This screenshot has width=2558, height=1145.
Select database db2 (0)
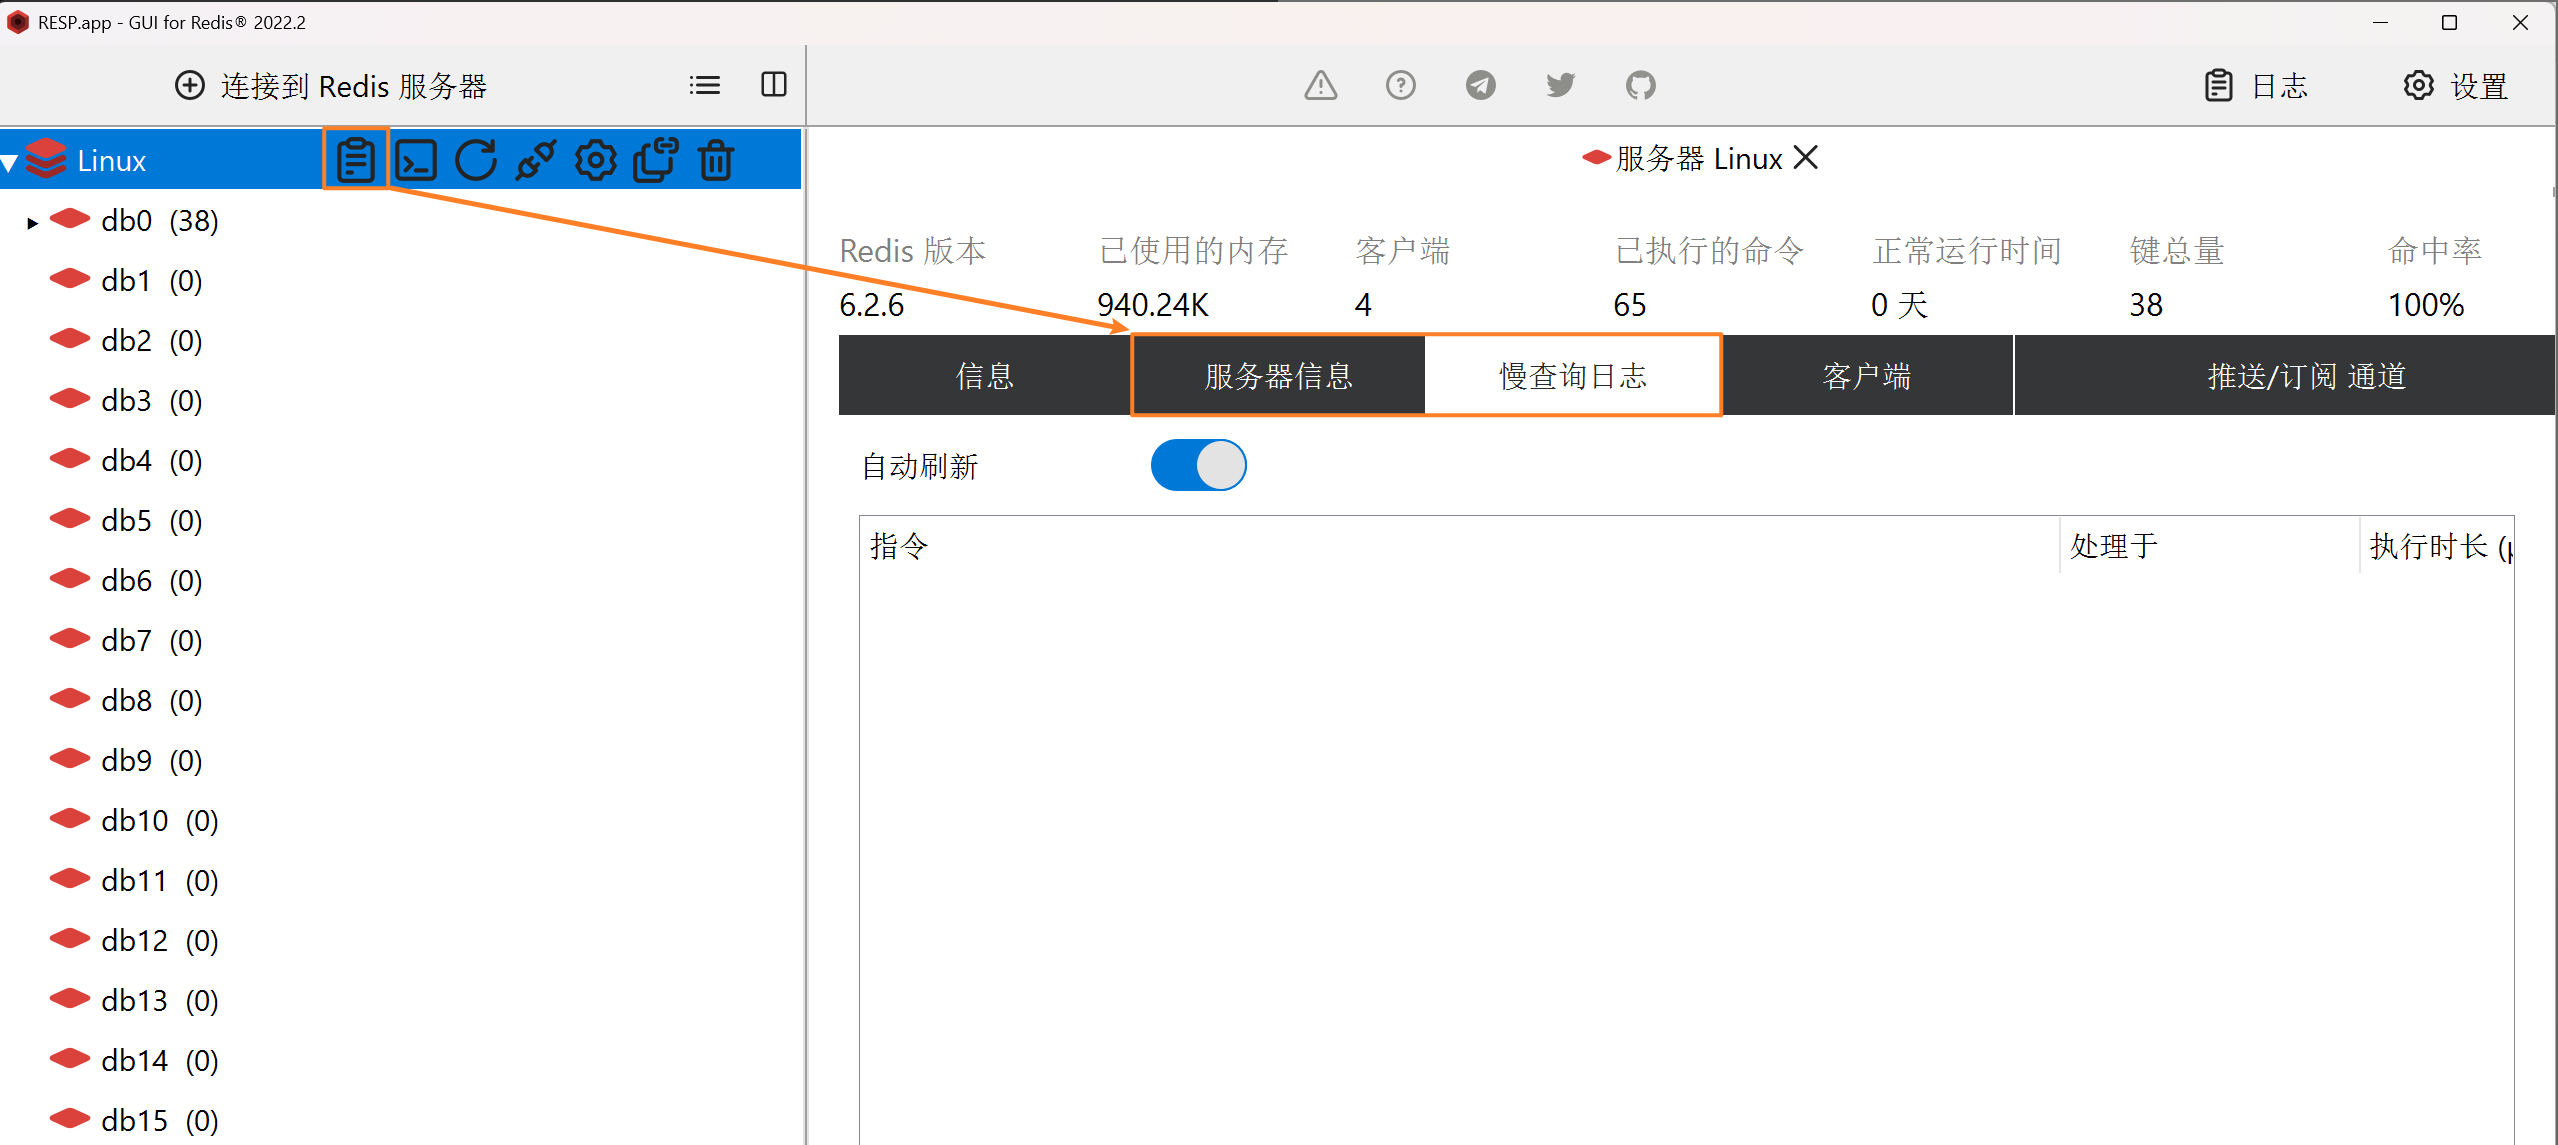pyautogui.click(x=152, y=341)
